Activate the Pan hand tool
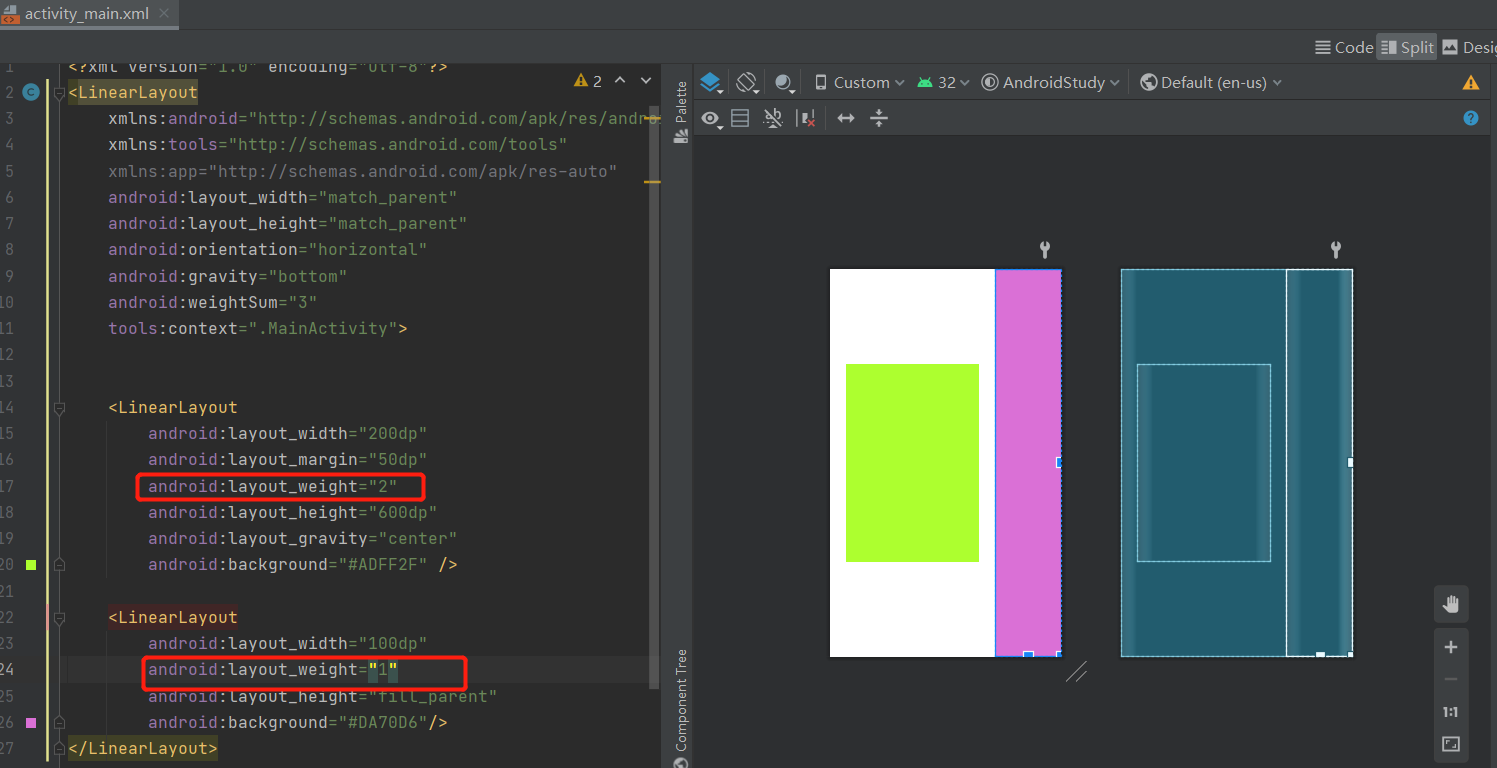Screen dimensions: 1497x768 pos(1451,603)
